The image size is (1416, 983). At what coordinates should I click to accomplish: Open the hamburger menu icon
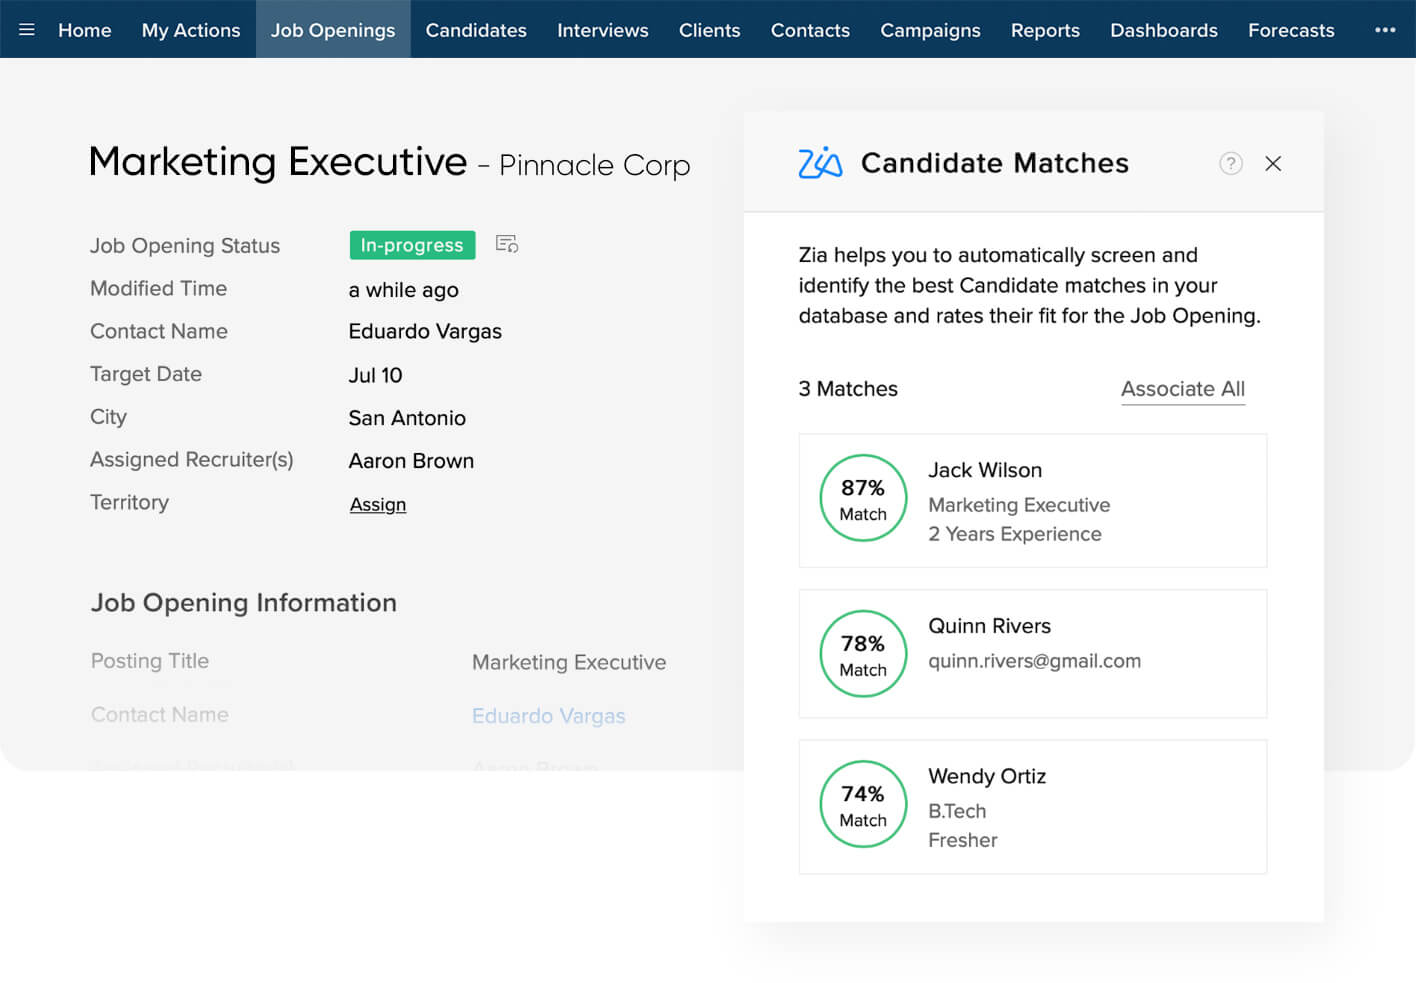(x=27, y=30)
